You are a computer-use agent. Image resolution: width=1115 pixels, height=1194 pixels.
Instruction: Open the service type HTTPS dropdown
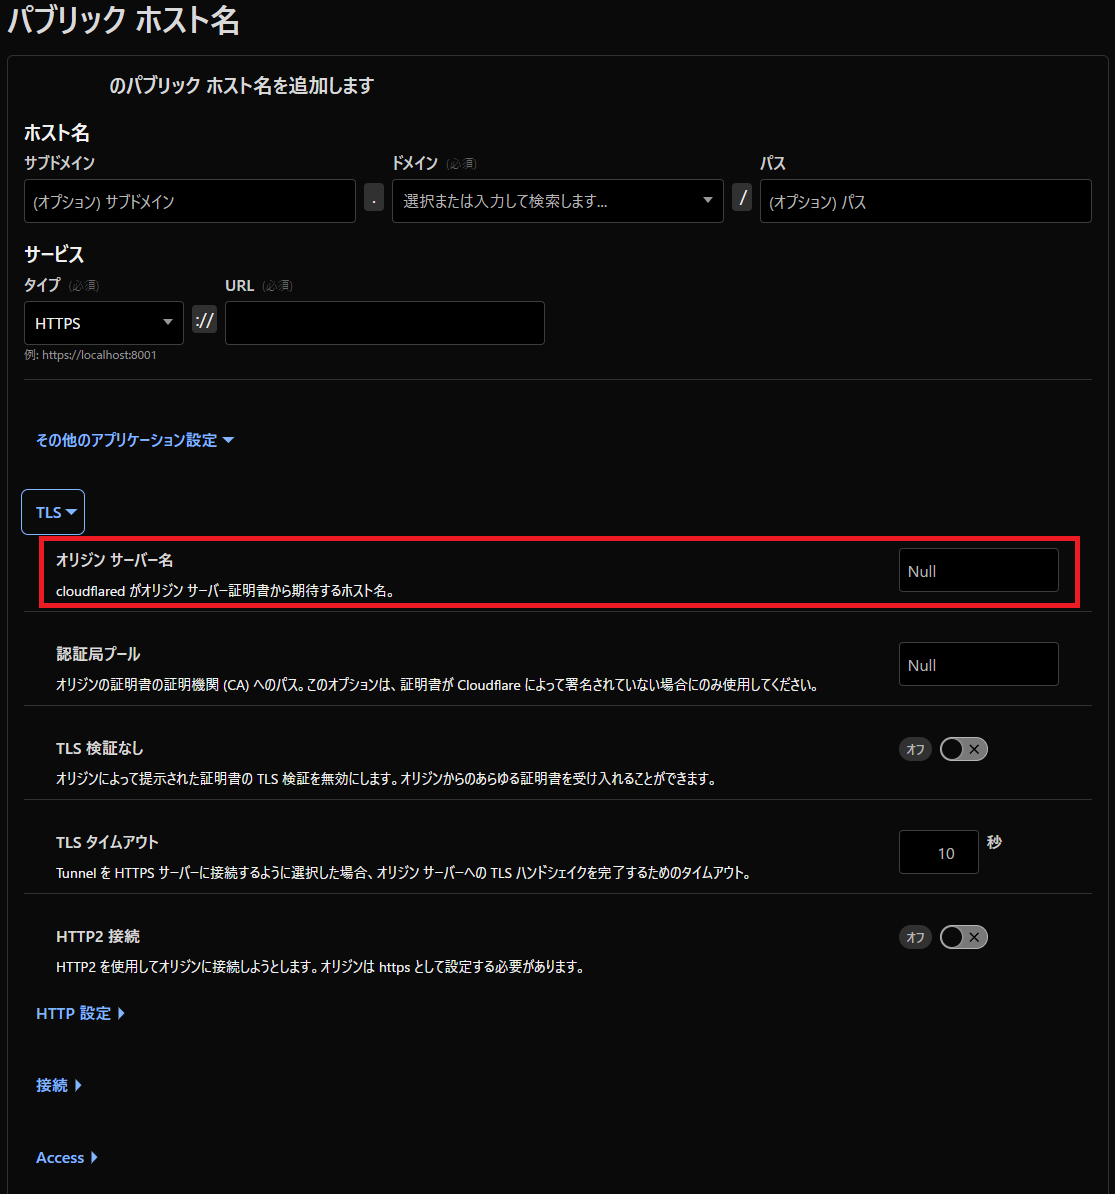pyautogui.click(x=104, y=323)
